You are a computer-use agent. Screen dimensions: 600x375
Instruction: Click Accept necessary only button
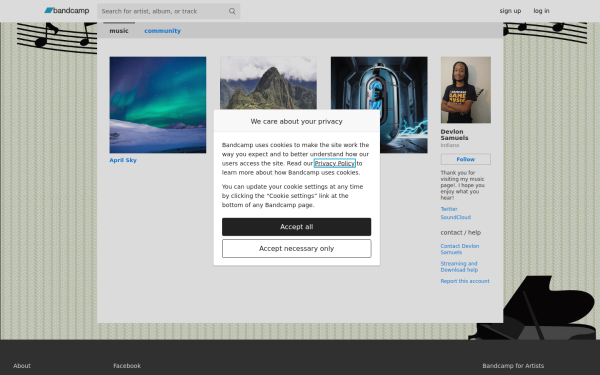(x=297, y=249)
